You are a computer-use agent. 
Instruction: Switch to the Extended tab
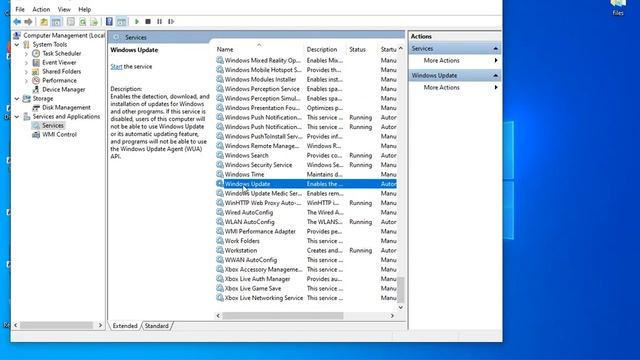[125, 326]
